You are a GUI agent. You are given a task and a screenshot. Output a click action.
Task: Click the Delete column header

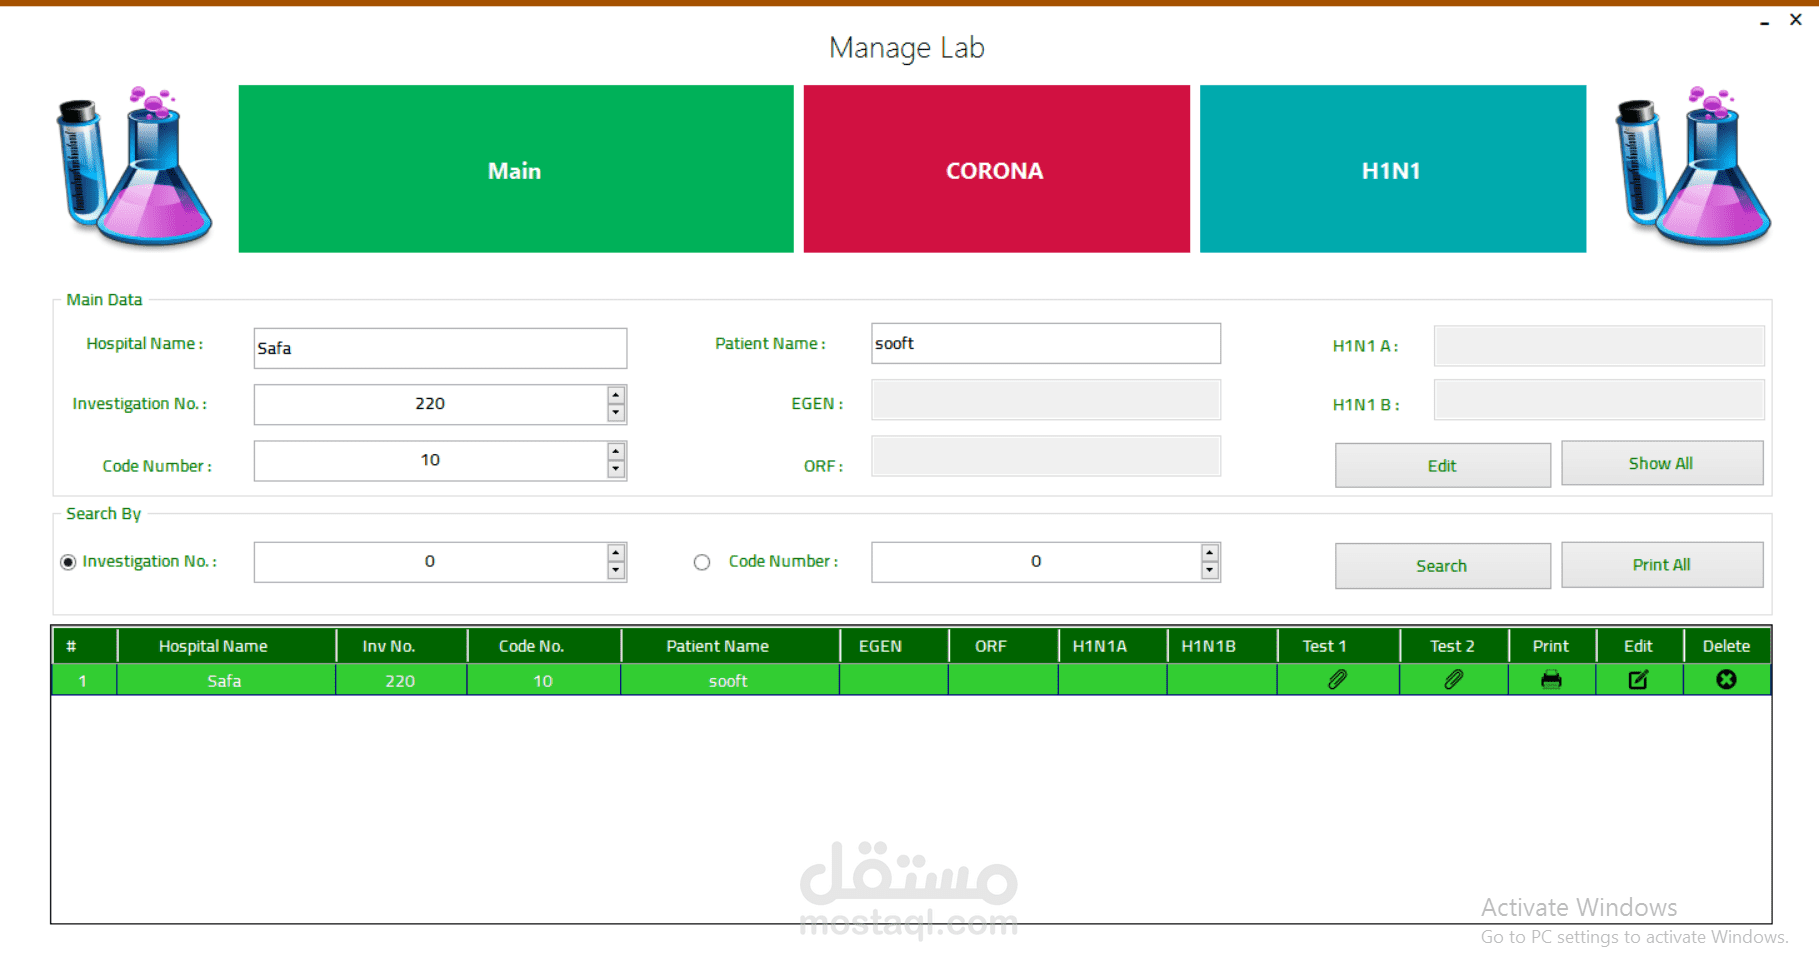1727,646
